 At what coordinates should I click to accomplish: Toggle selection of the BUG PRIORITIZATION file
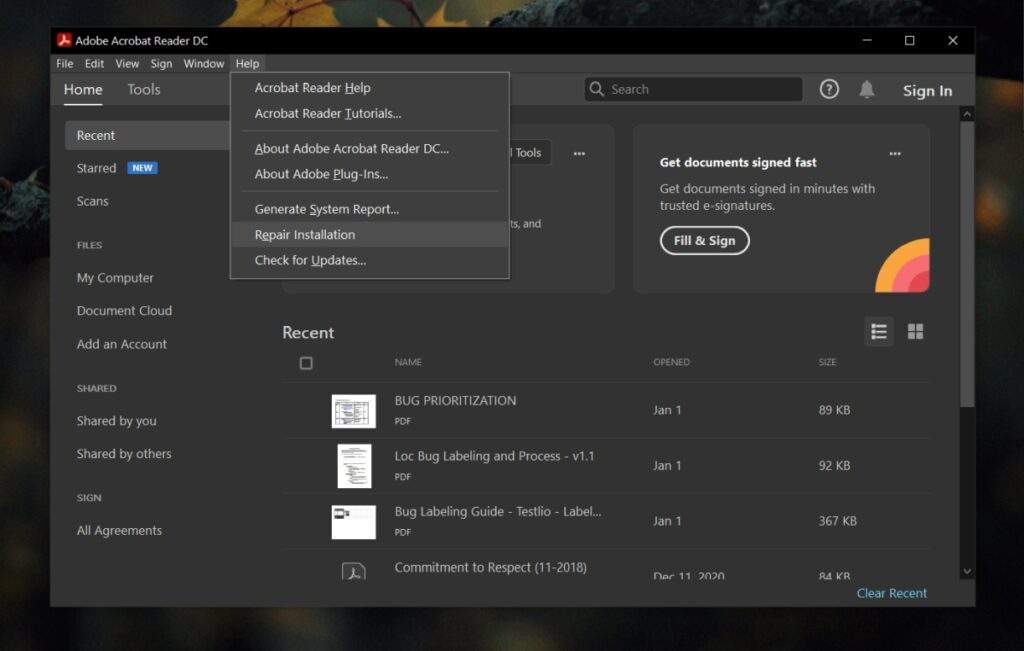pos(306,410)
